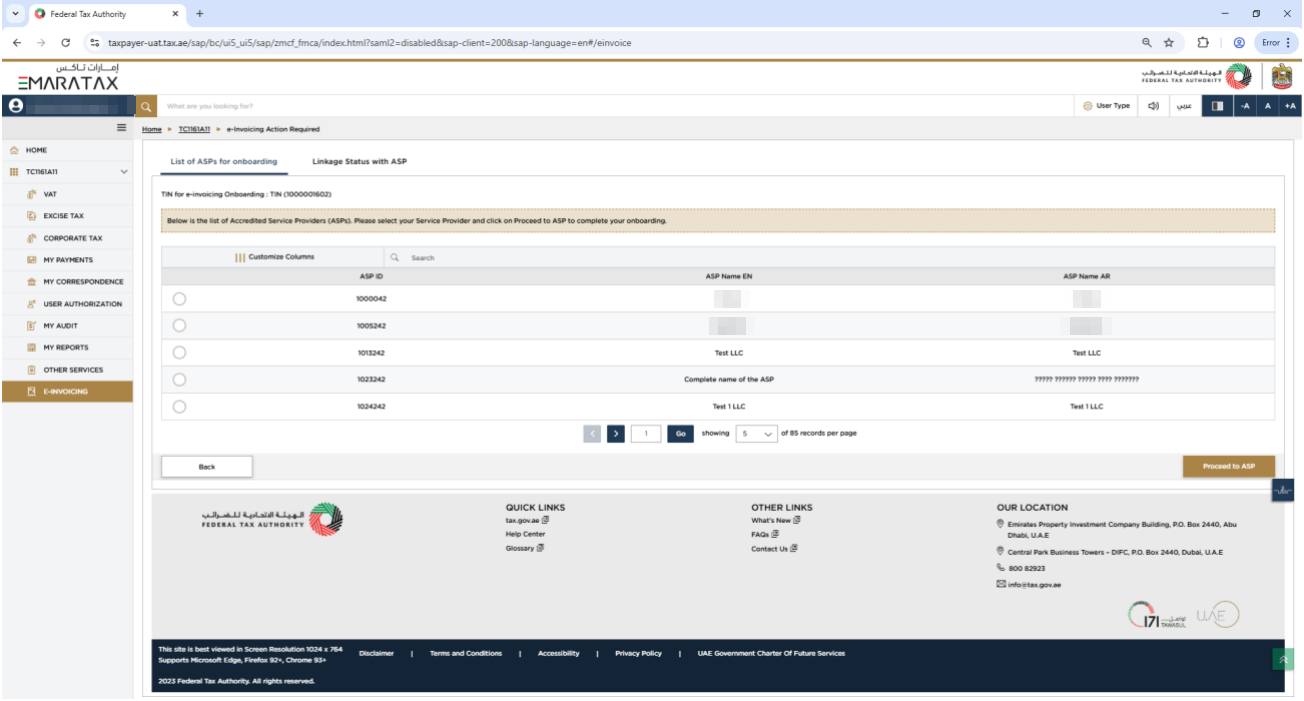This screenshot has width=1304, height=701.
Task: Choose ASP 1023242 radio button
Action: (x=179, y=379)
